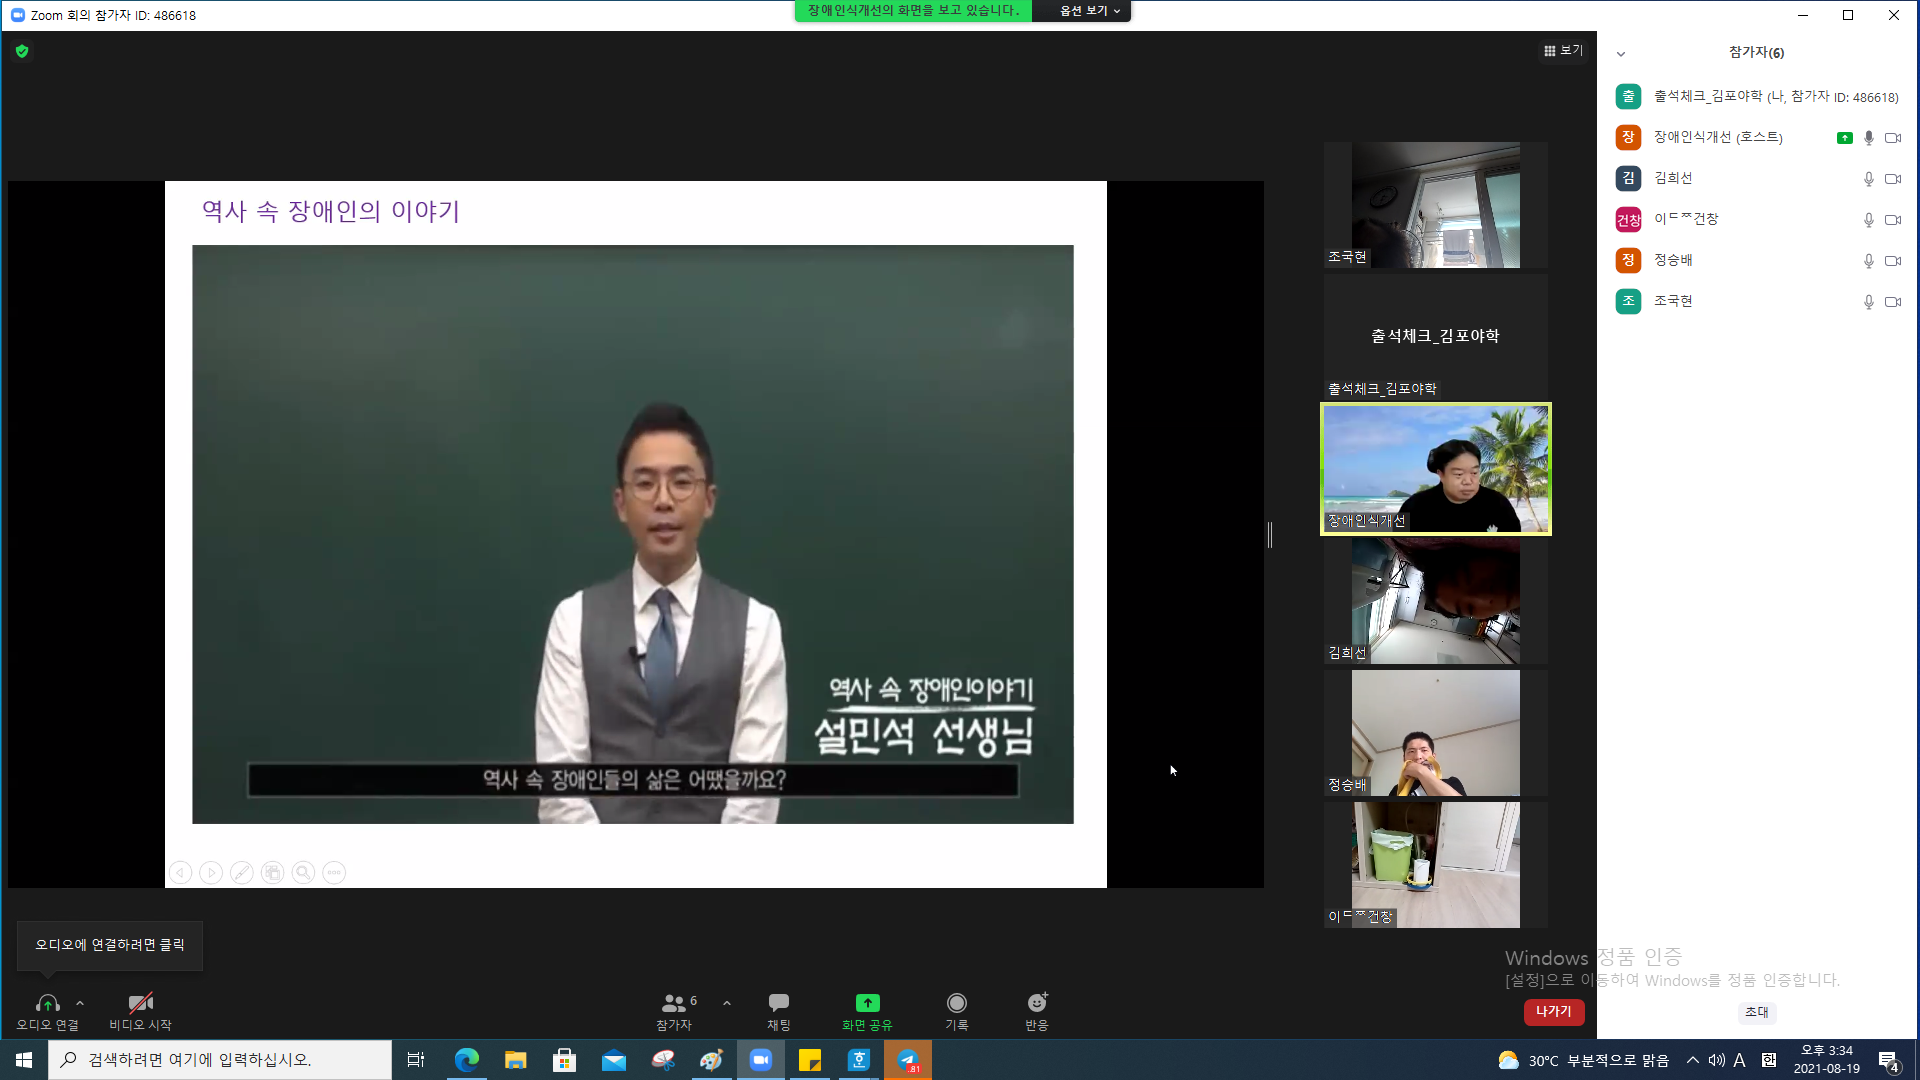Viewport: 1920px width, 1080px height.
Task: Click the Windows taskbar search box
Action: pos(220,1060)
